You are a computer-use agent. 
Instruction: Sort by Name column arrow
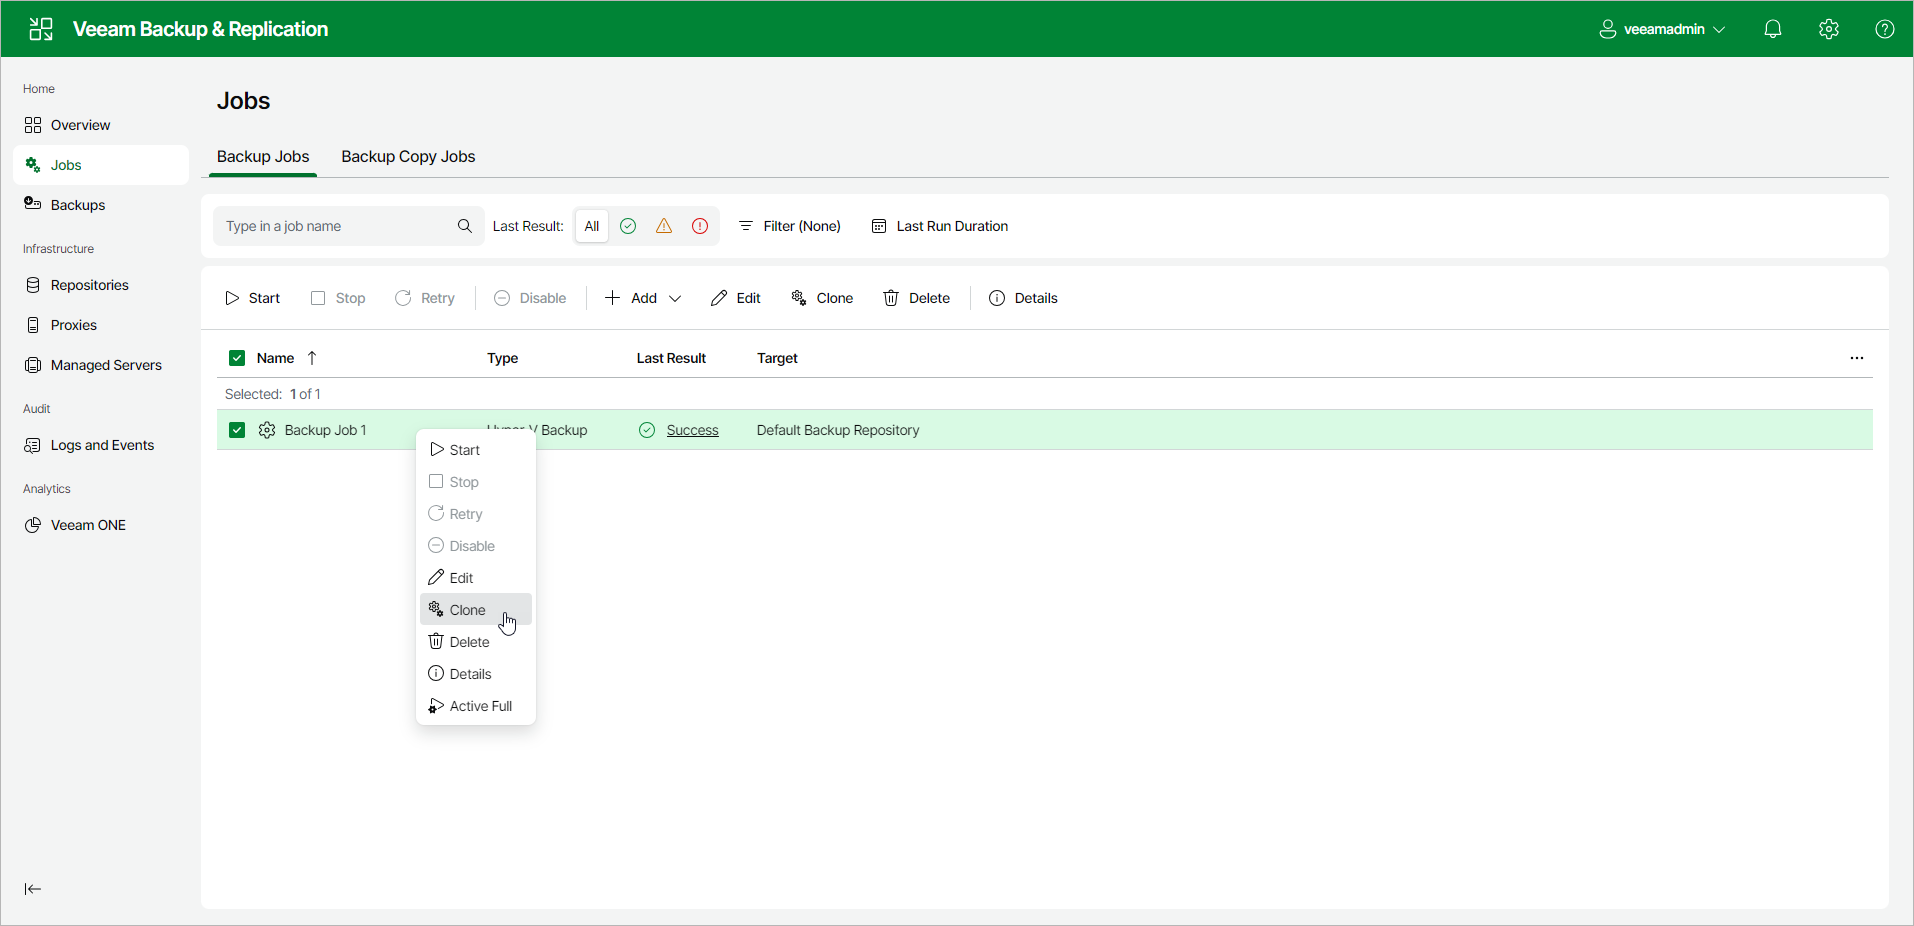coord(312,358)
